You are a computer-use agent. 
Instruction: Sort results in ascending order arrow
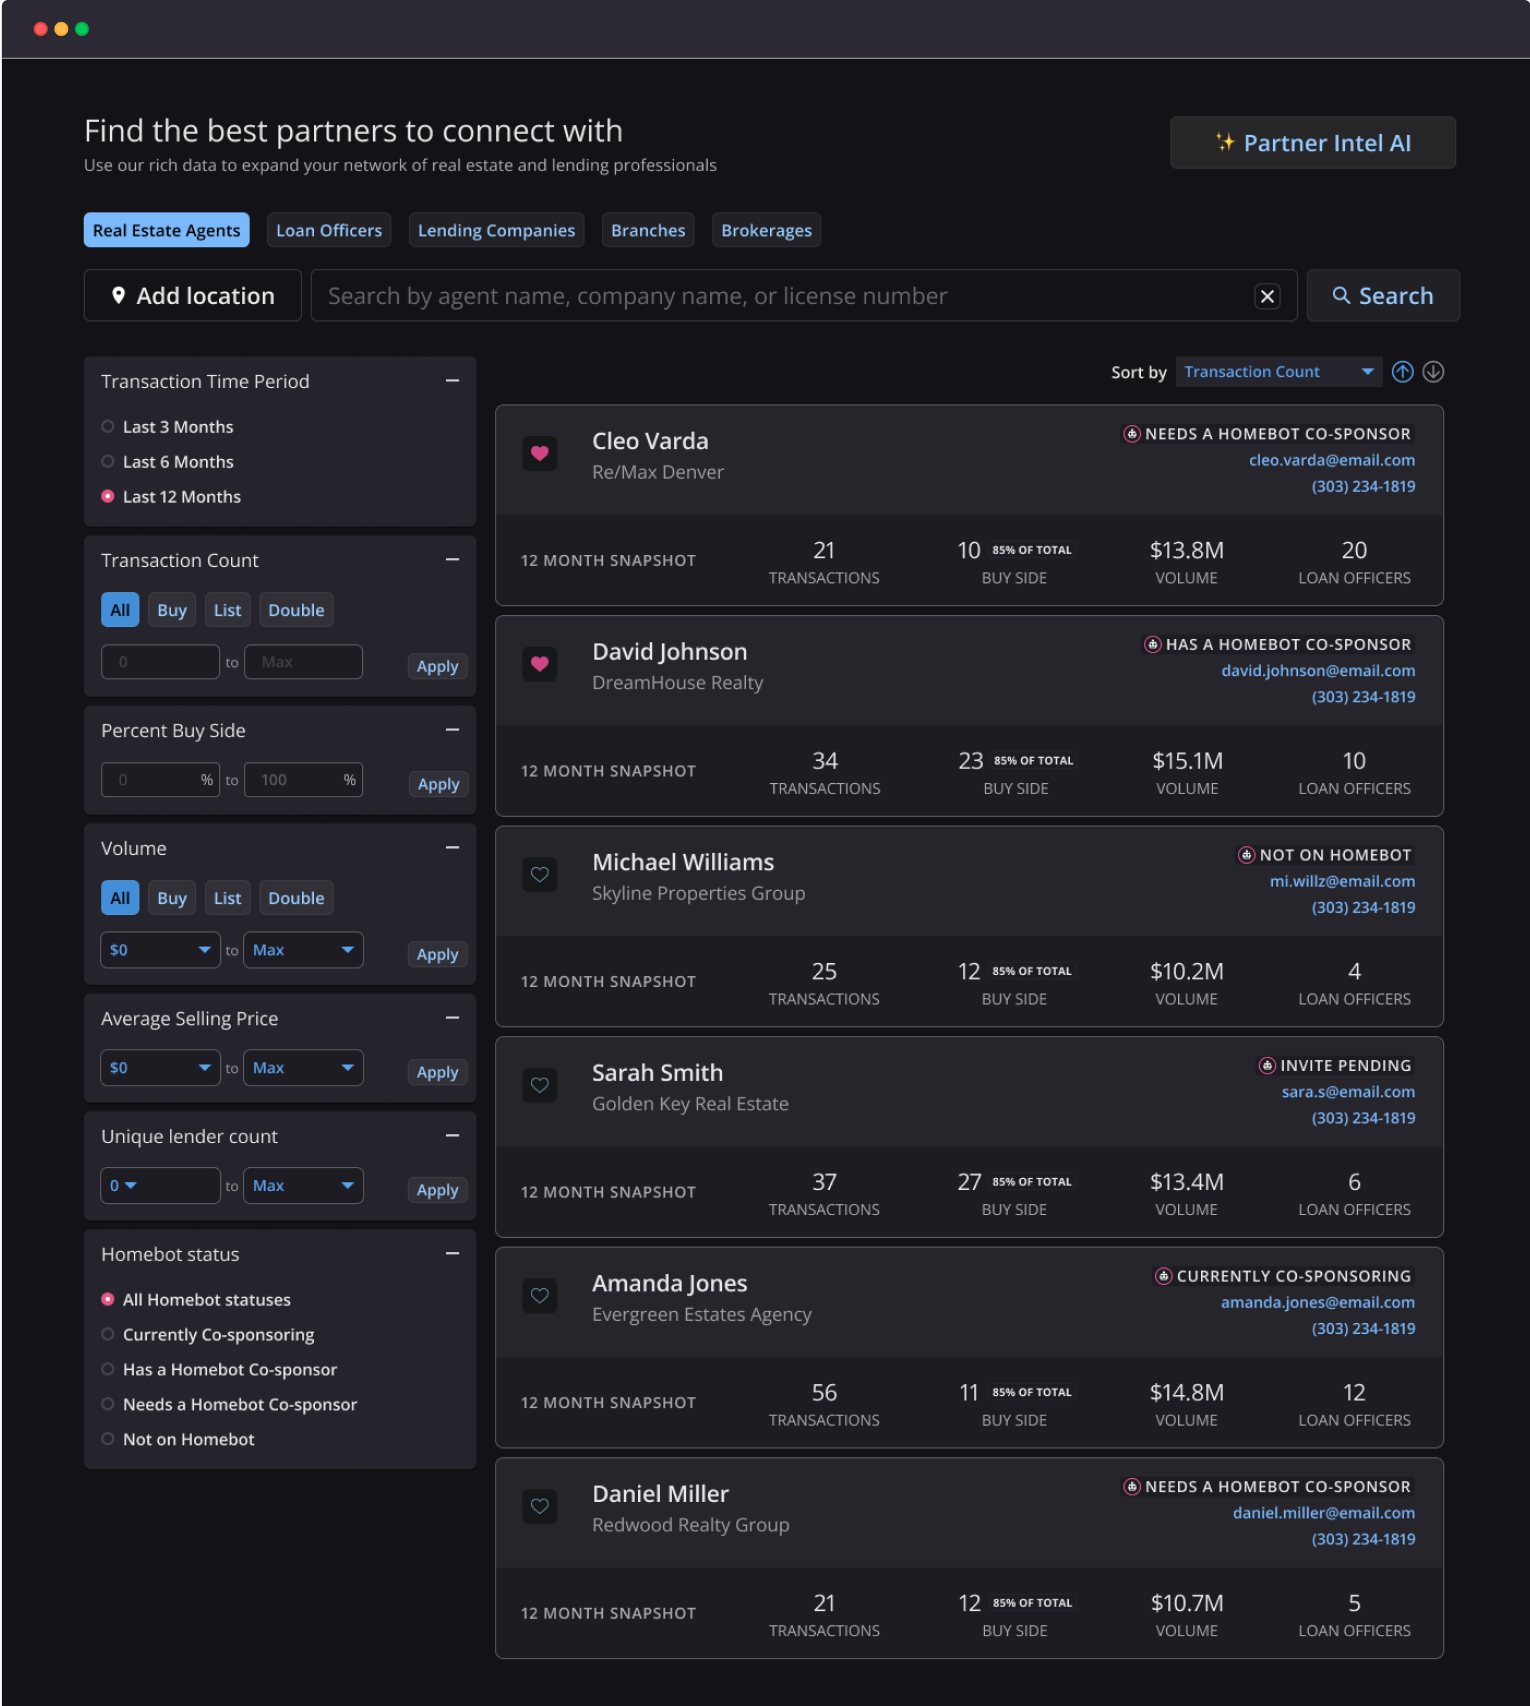coord(1402,372)
